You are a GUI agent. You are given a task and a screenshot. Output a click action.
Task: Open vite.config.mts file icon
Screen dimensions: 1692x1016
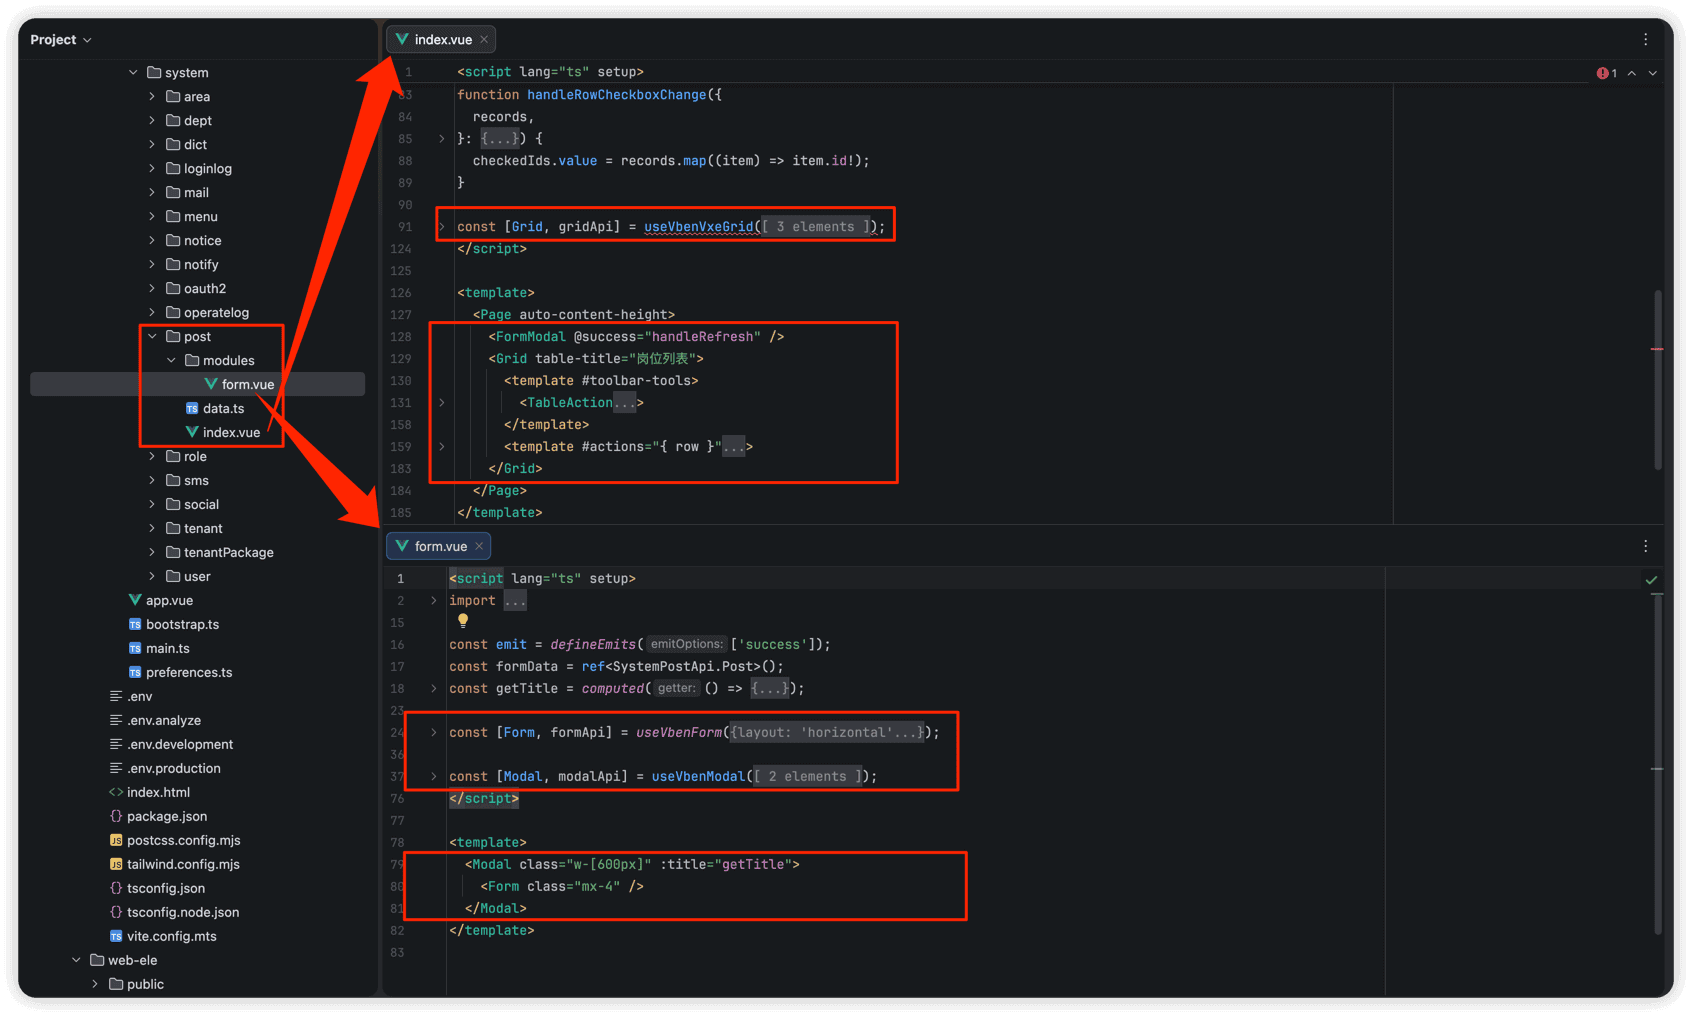pos(116,936)
